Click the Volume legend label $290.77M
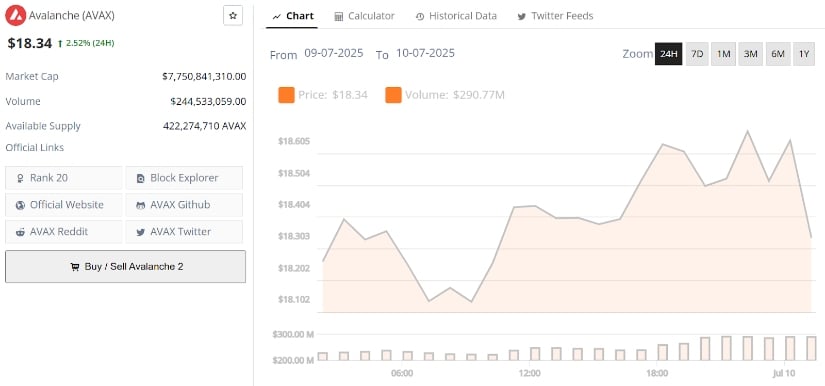Viewport: 825px width, 386px height. pyautogui.click(x=455, y=95)
